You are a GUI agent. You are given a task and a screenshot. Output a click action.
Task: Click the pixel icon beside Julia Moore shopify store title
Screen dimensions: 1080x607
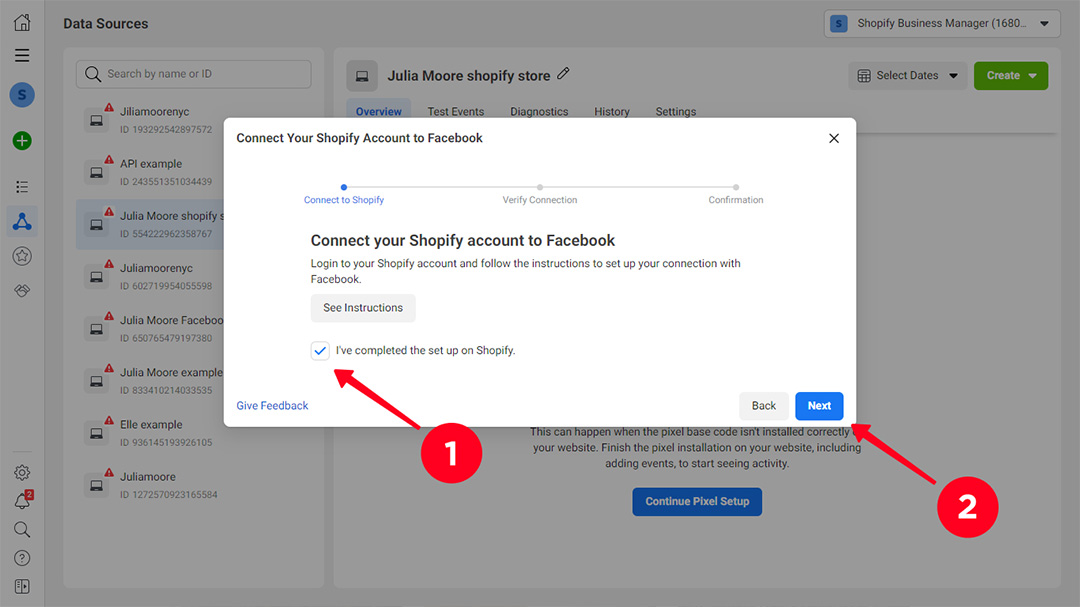pyautogui.click(x=362, y=76)
